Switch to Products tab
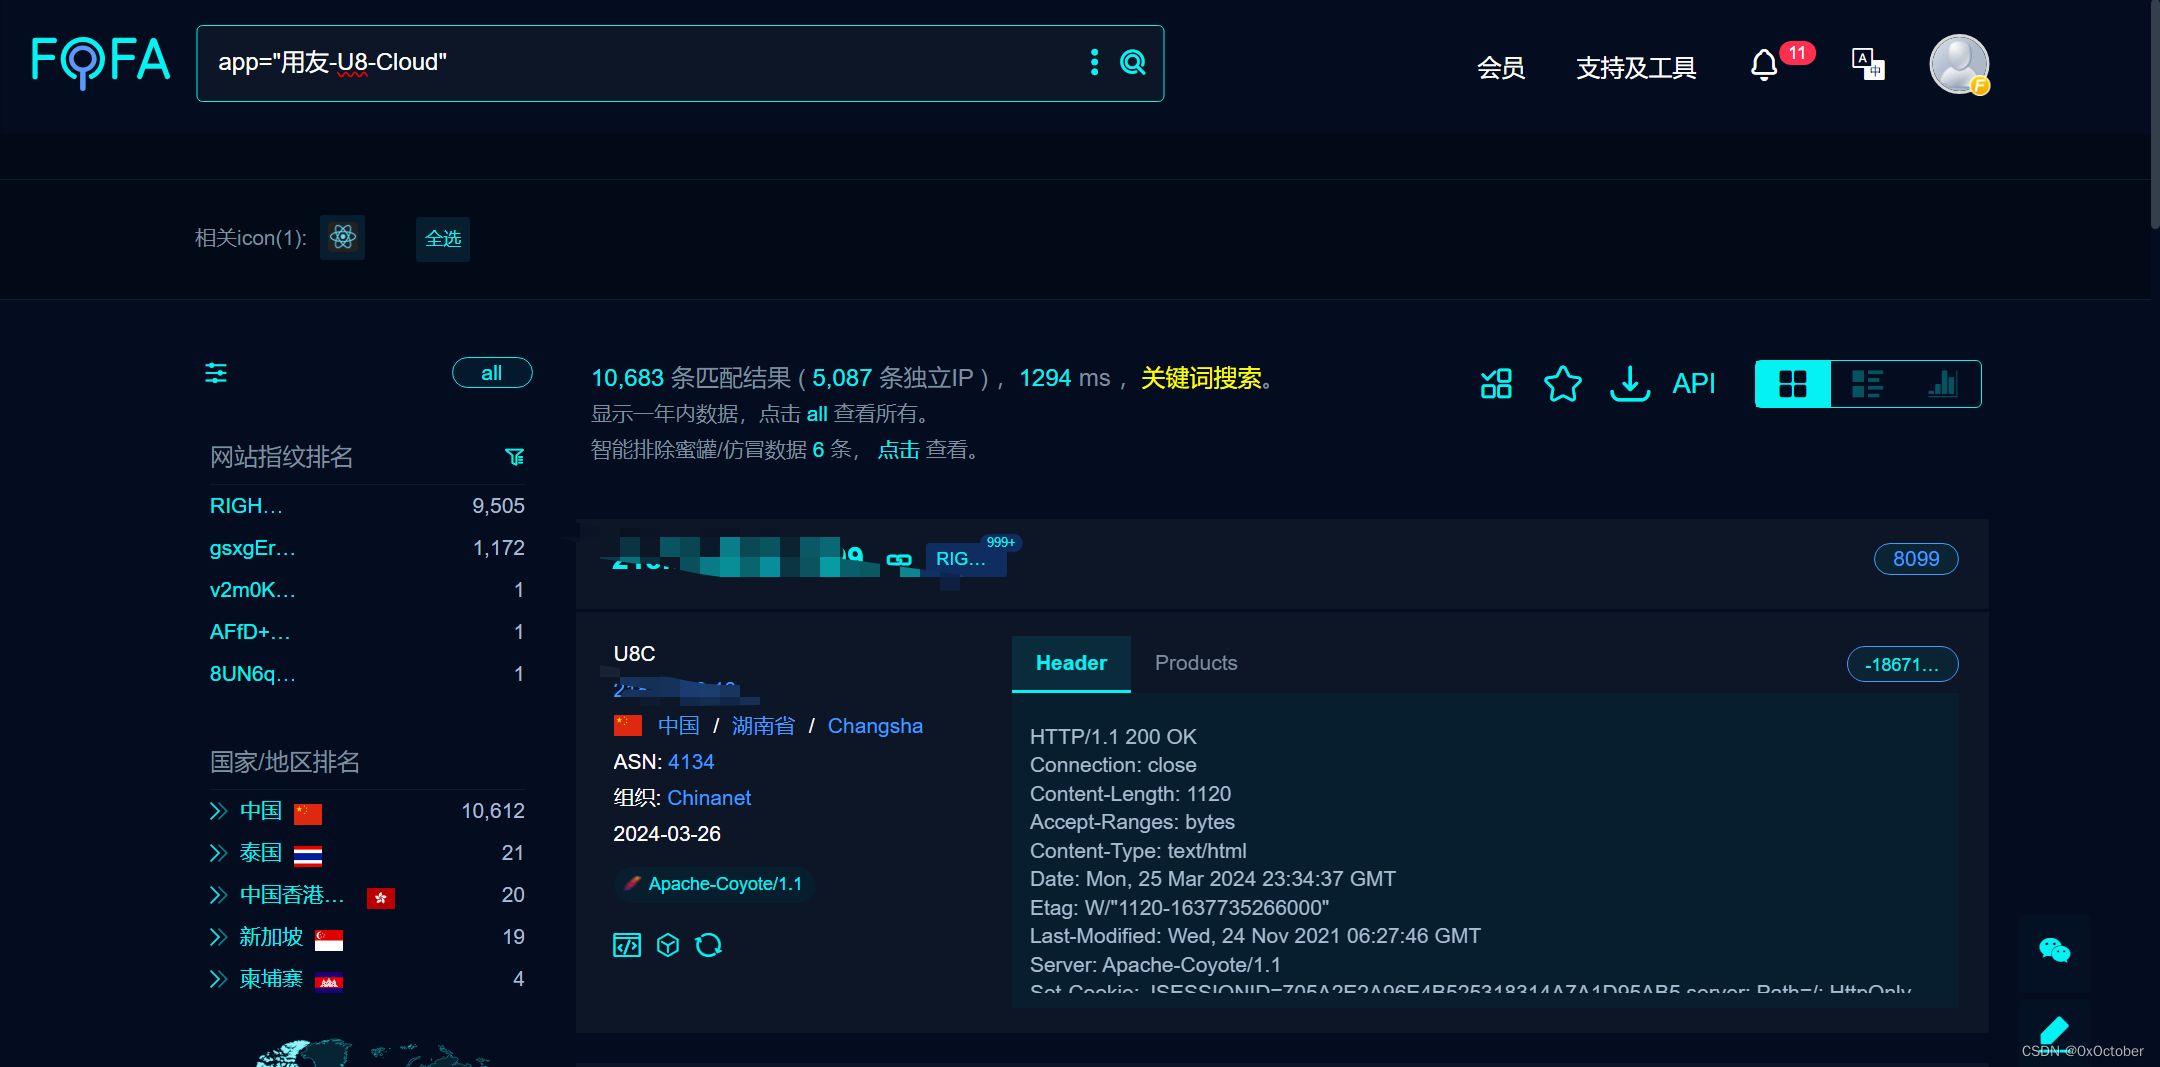2160x1067 pixels. [x=1196, y=663]
